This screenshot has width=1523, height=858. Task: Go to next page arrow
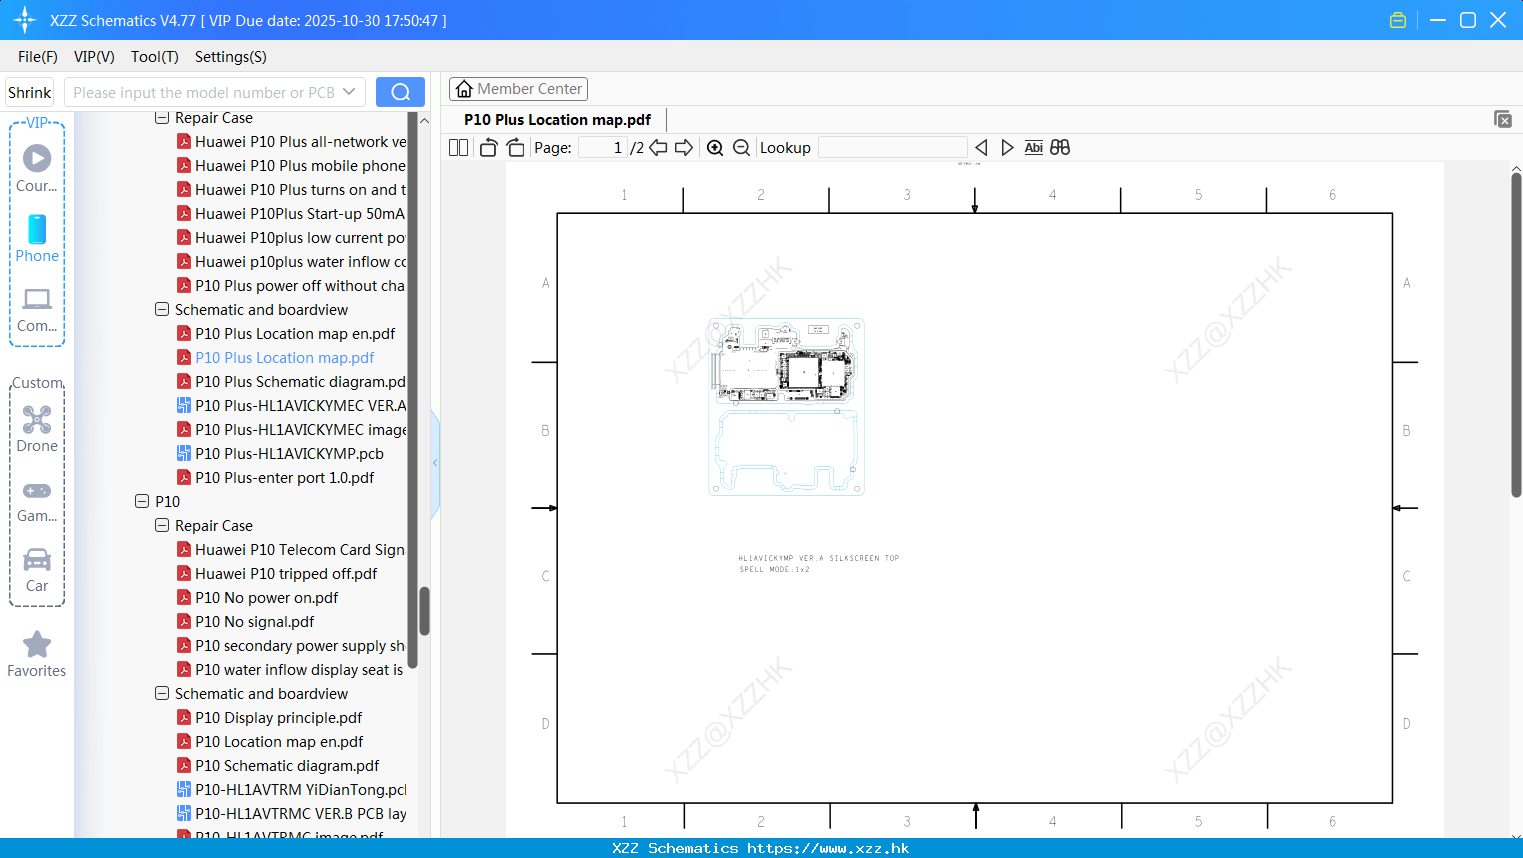pyautogui.click(x=684, y=147)
